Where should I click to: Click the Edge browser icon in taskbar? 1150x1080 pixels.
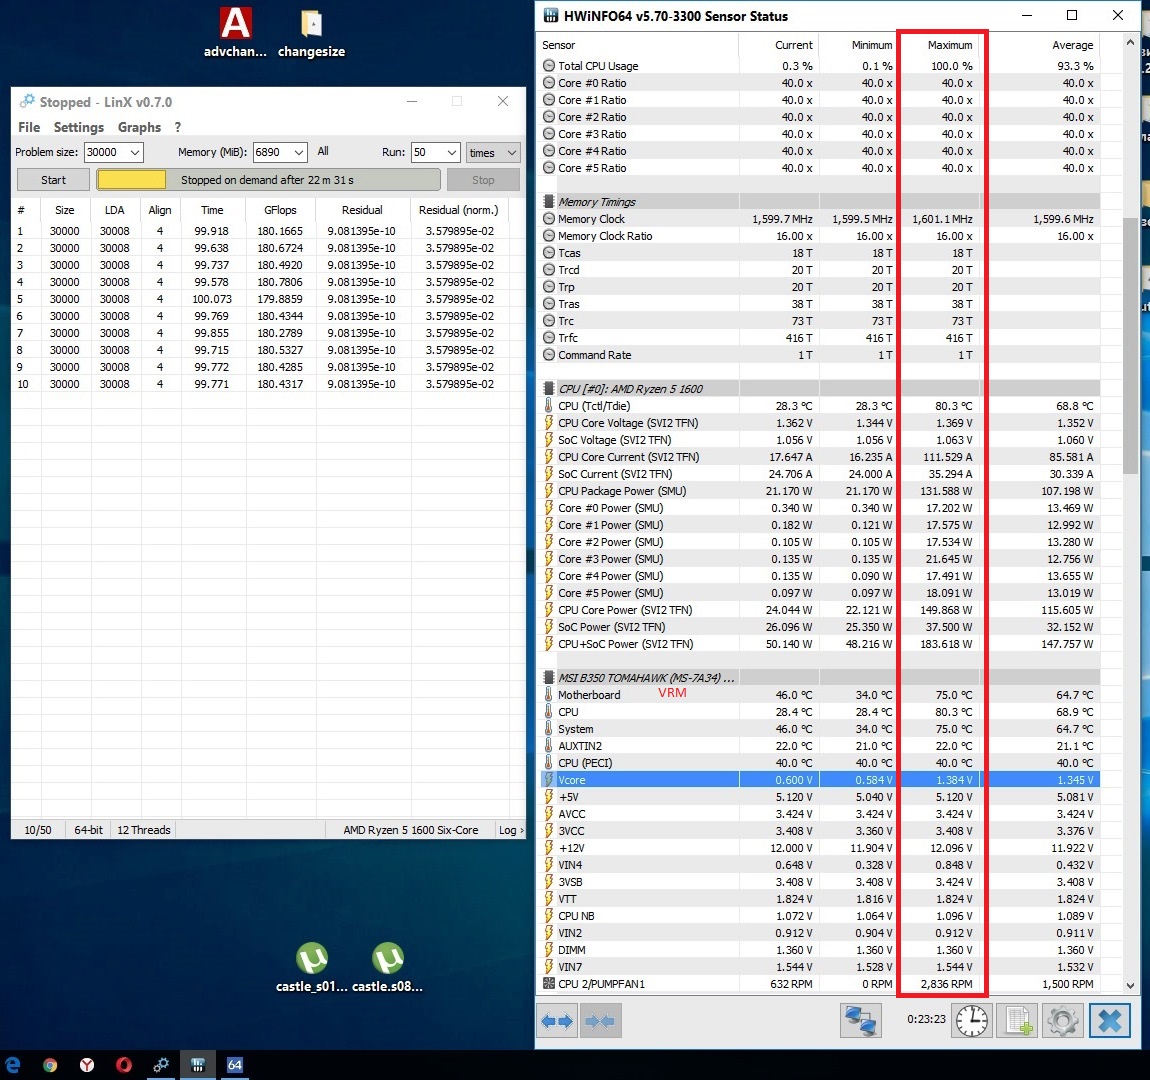pyautogui.click(x=13, y=1065)
